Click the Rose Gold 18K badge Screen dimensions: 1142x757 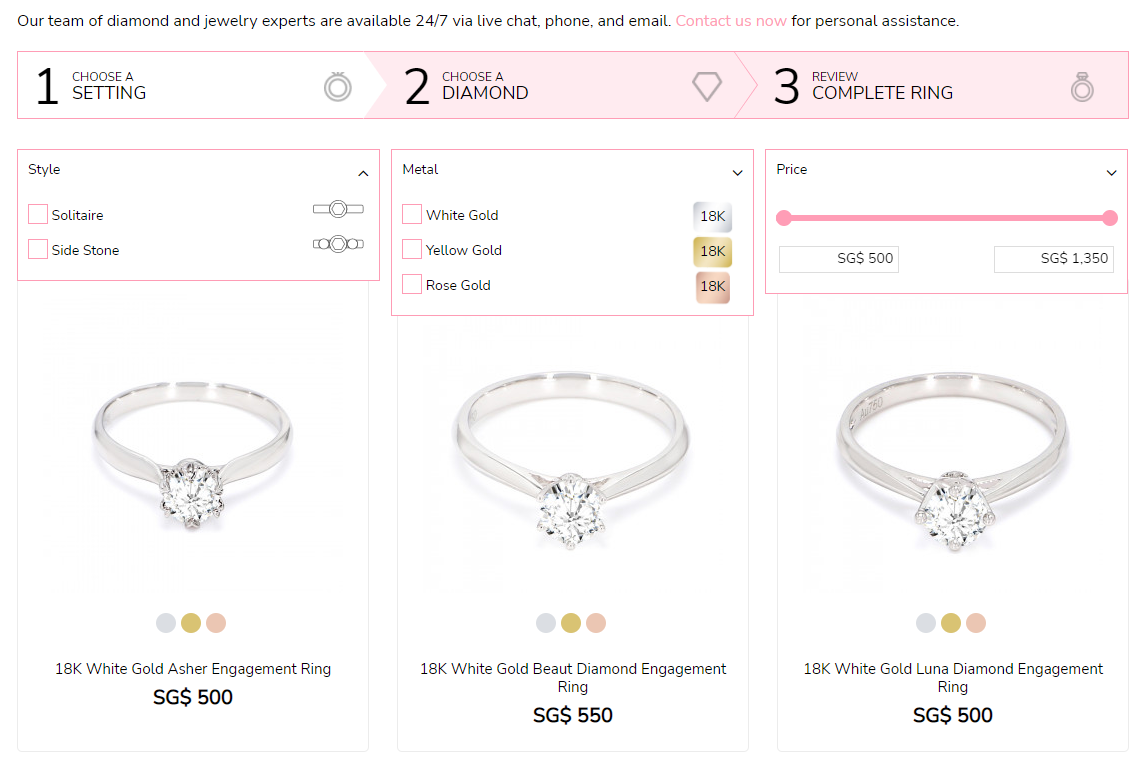pyautogui.click(x=712, y=286)
